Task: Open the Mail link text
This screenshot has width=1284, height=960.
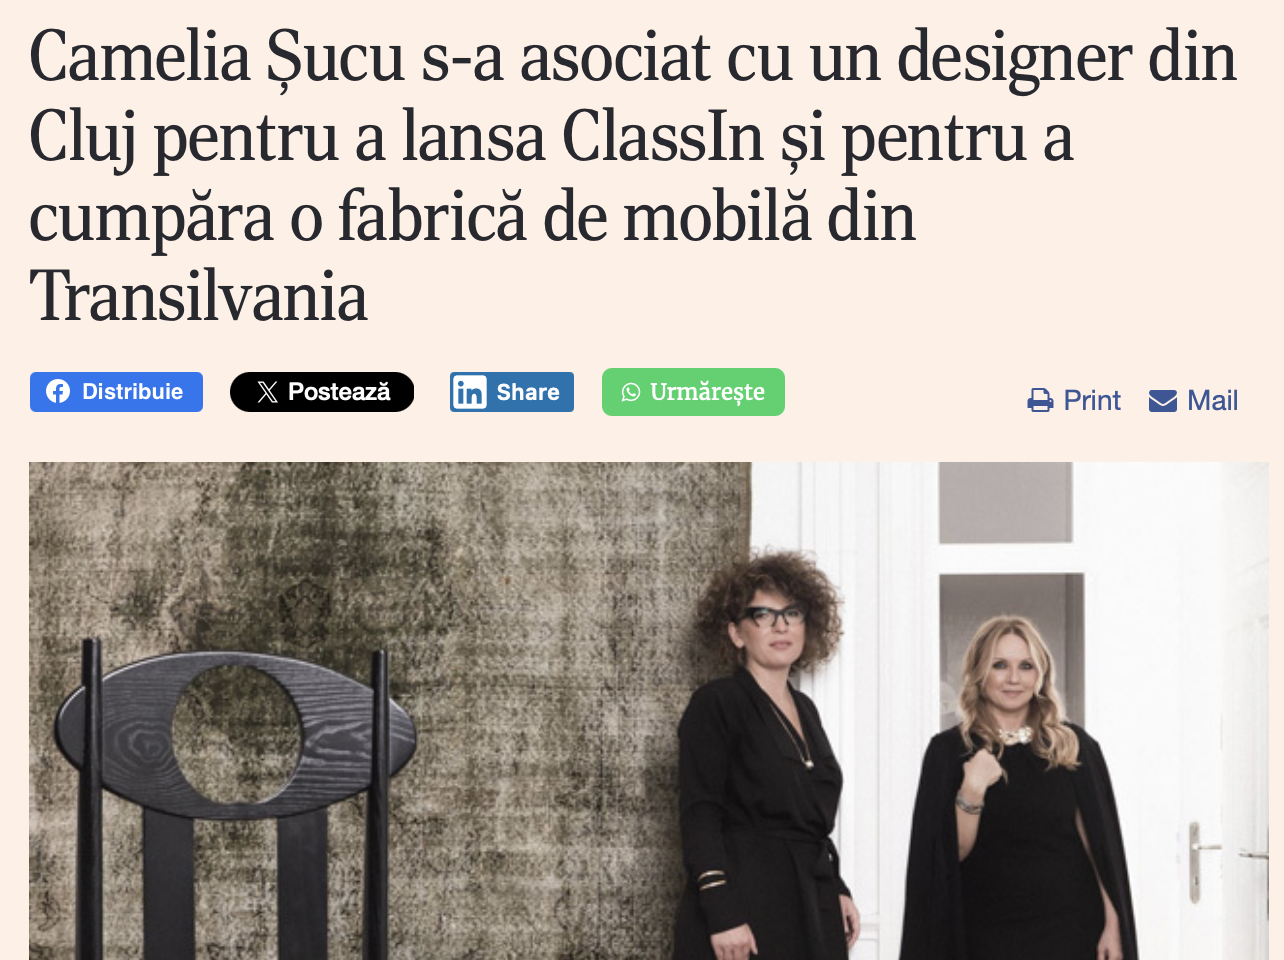Action: coord(1213,401)
